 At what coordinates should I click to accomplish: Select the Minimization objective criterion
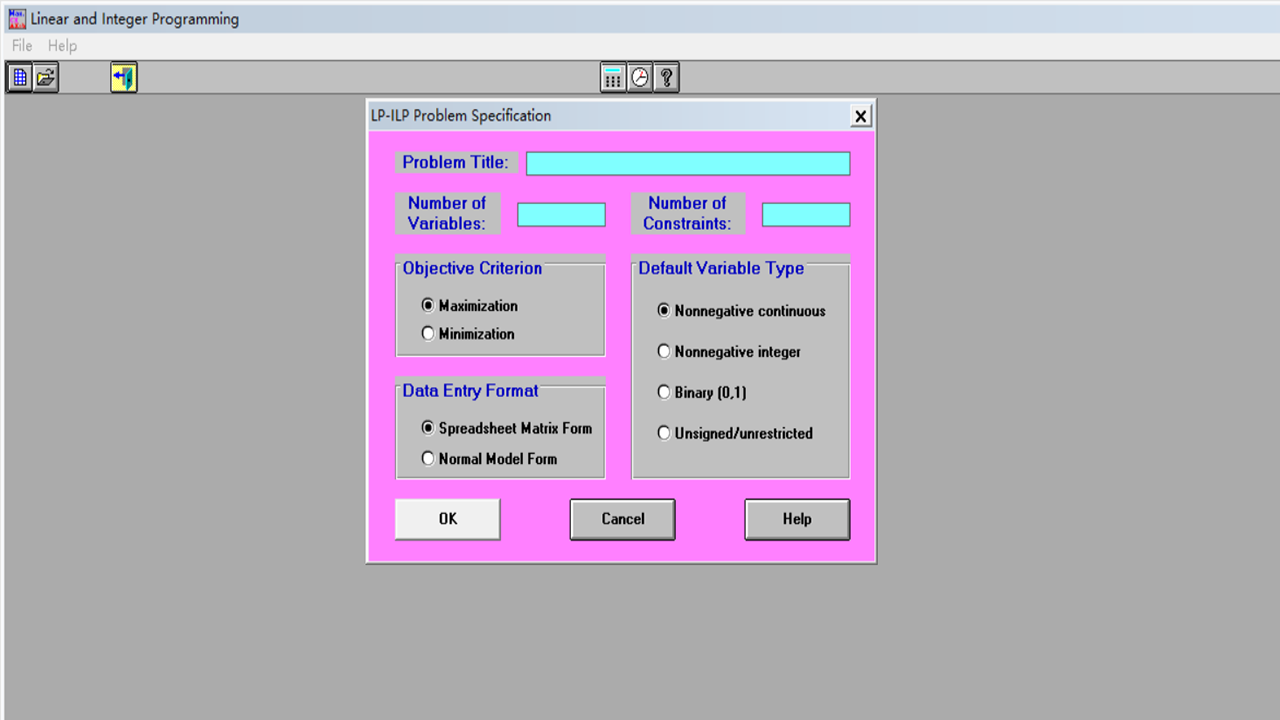tap(429, 334)
